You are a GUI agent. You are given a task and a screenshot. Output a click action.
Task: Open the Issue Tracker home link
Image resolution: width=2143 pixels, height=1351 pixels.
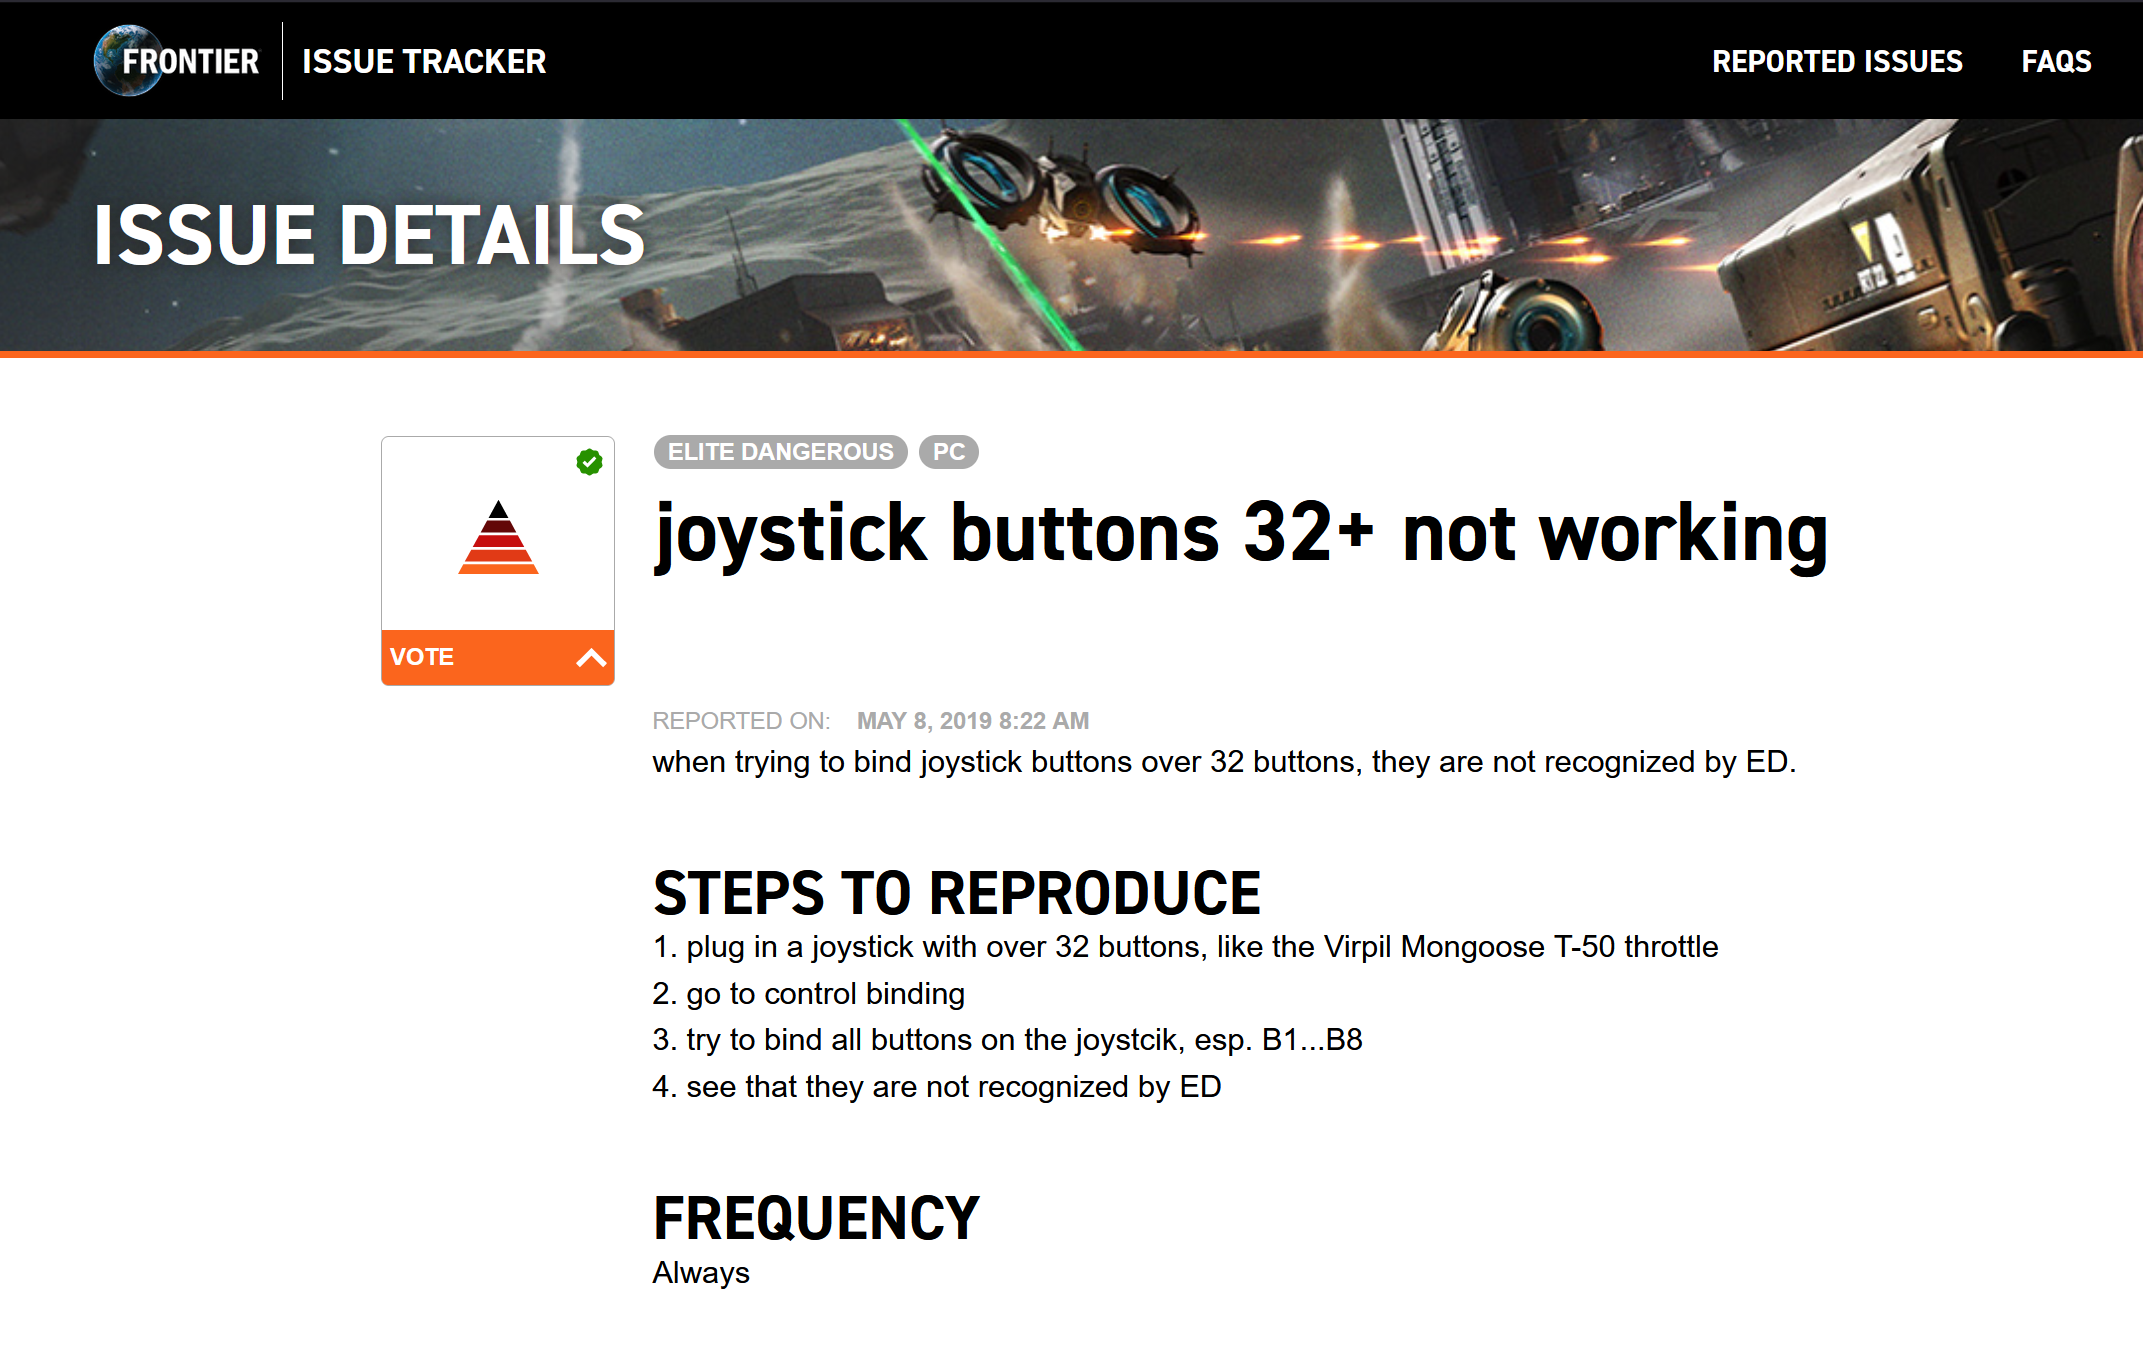click(x=424, y=62)
